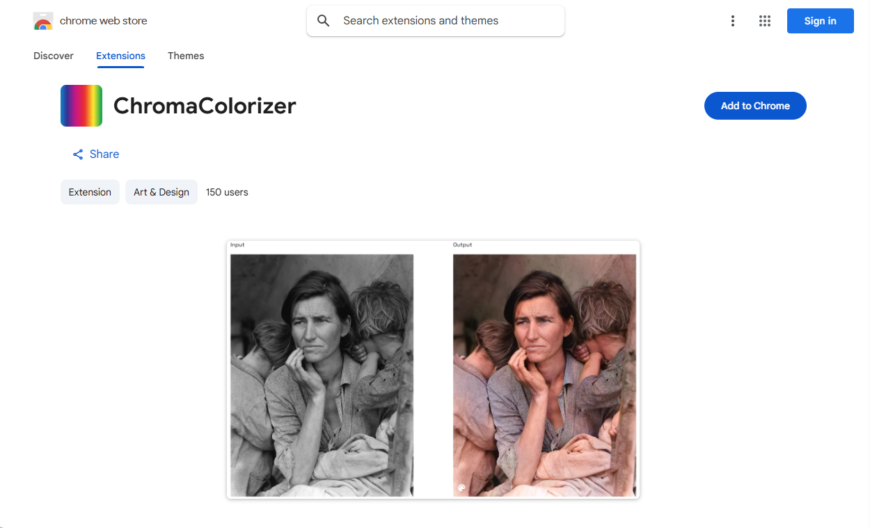Open the black-and-white Input photo
The image size is (870, 528).
(322, 375)
